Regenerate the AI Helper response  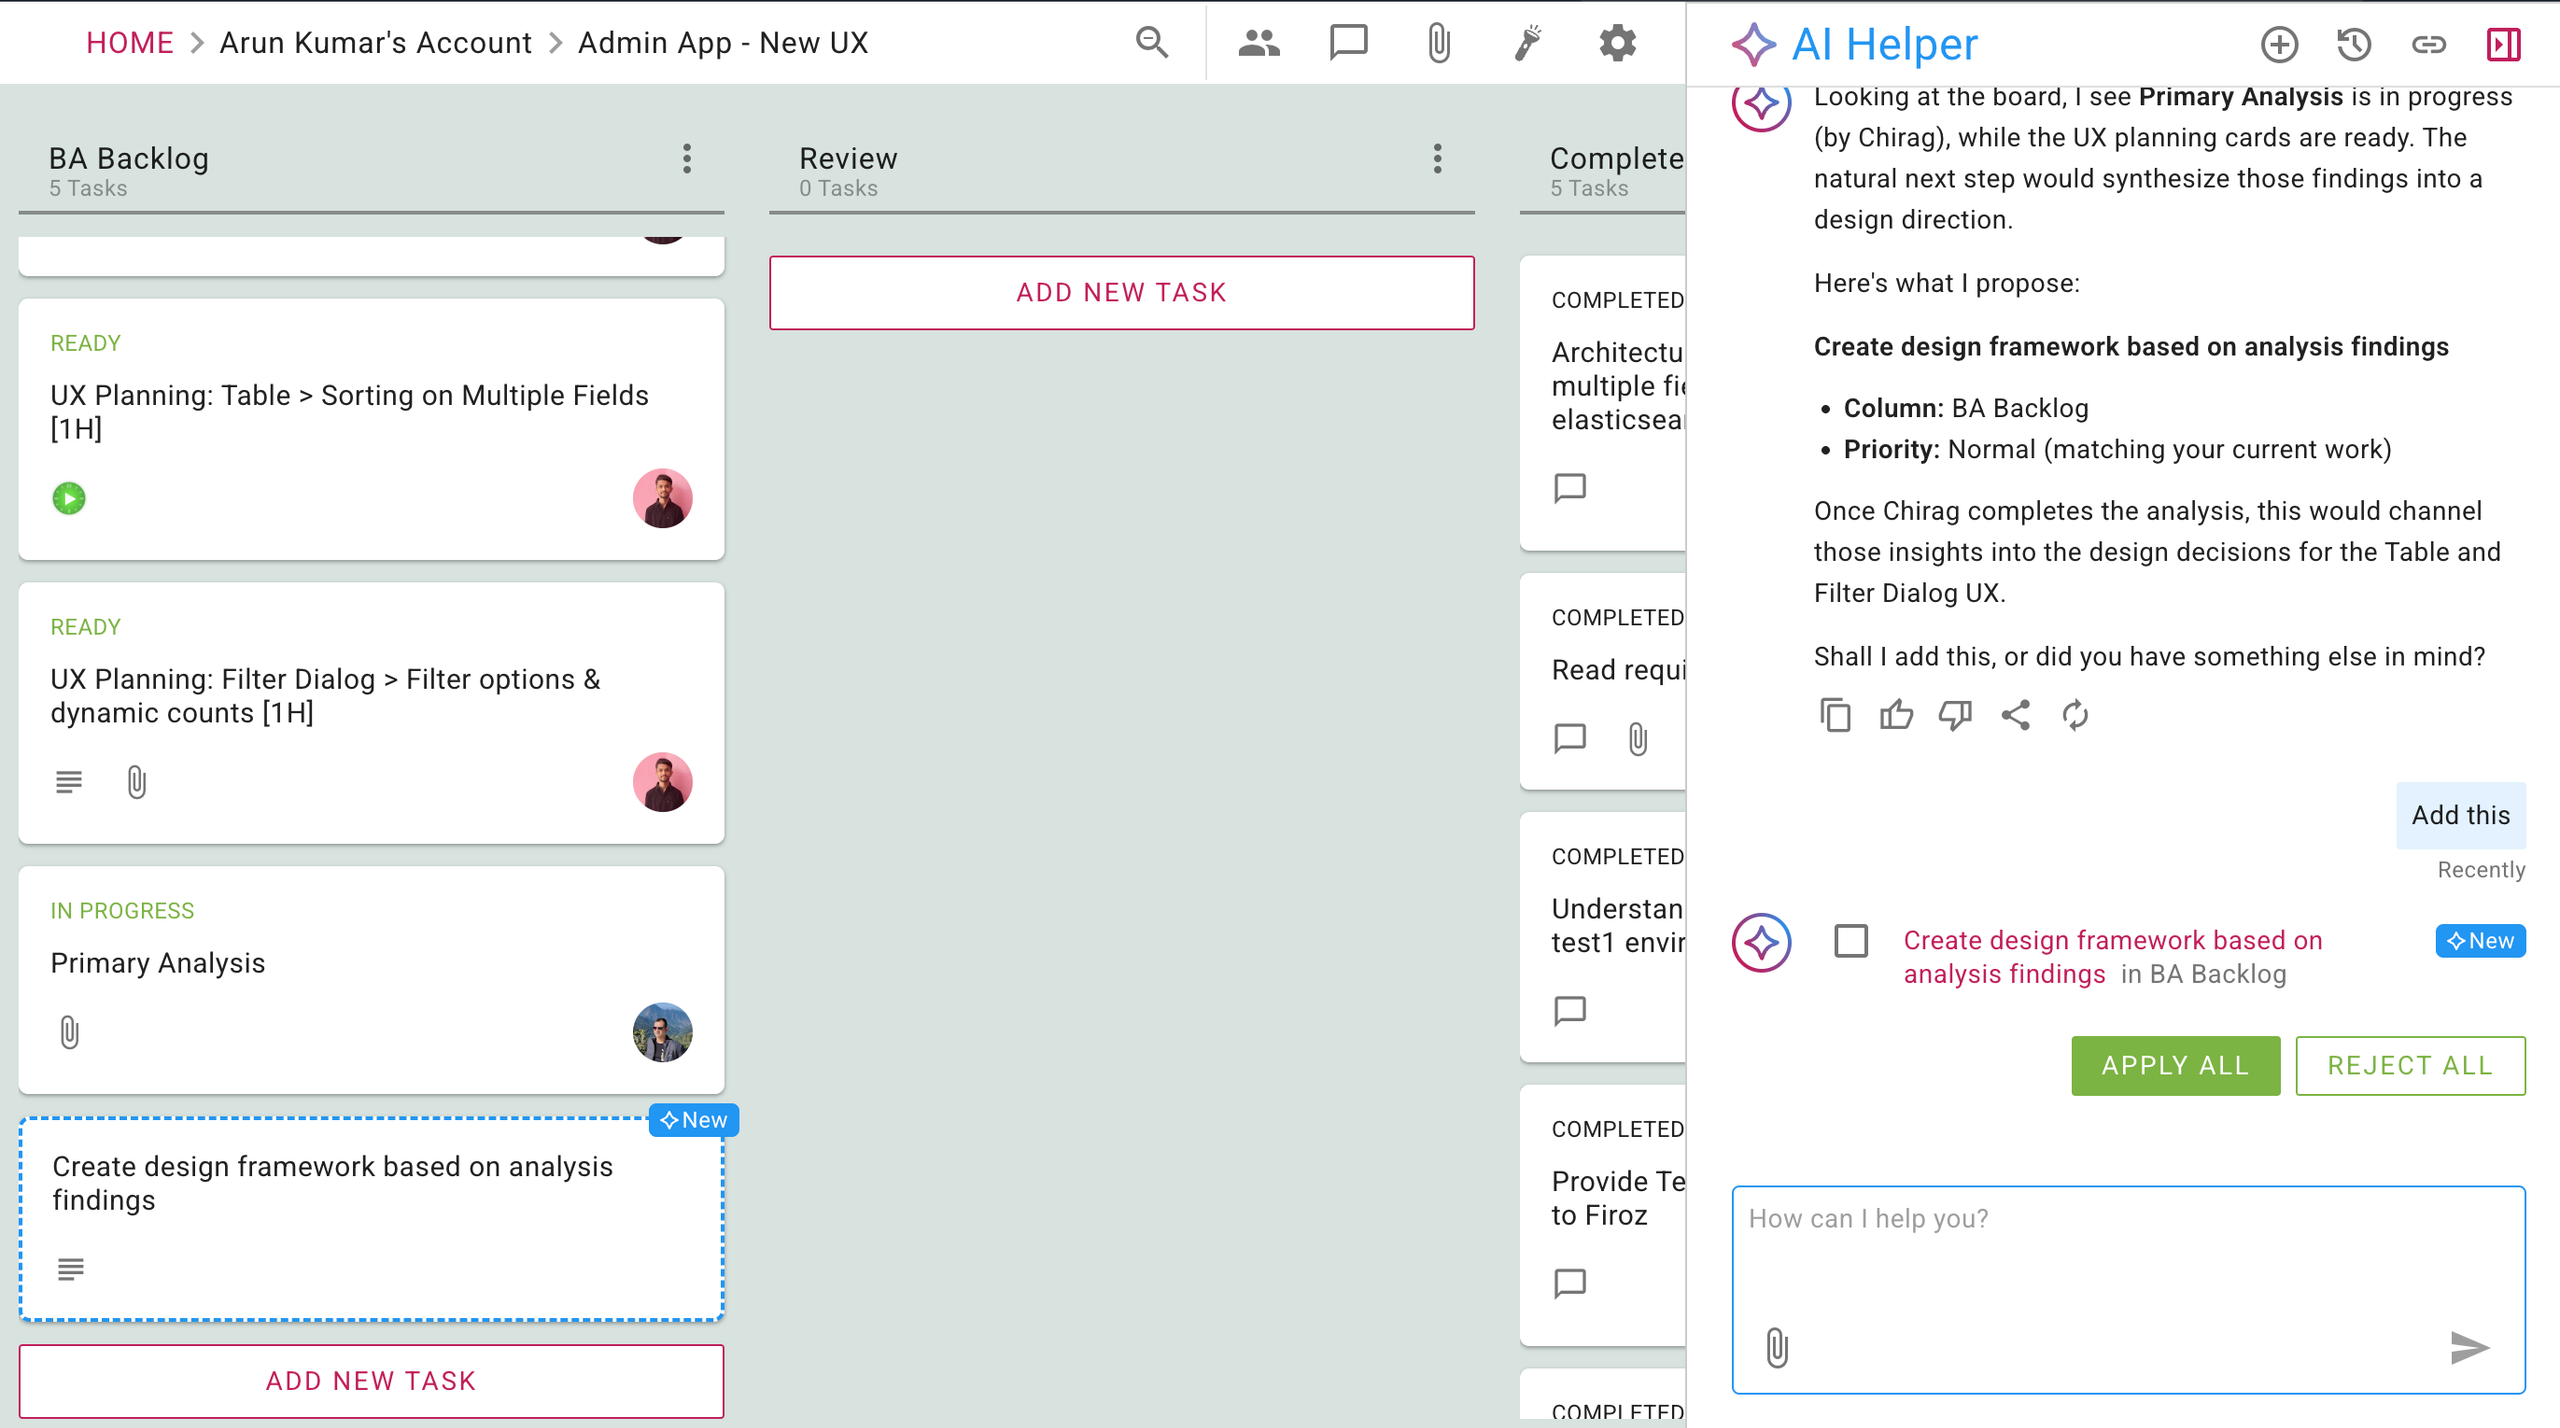(x=2075, y=715)
